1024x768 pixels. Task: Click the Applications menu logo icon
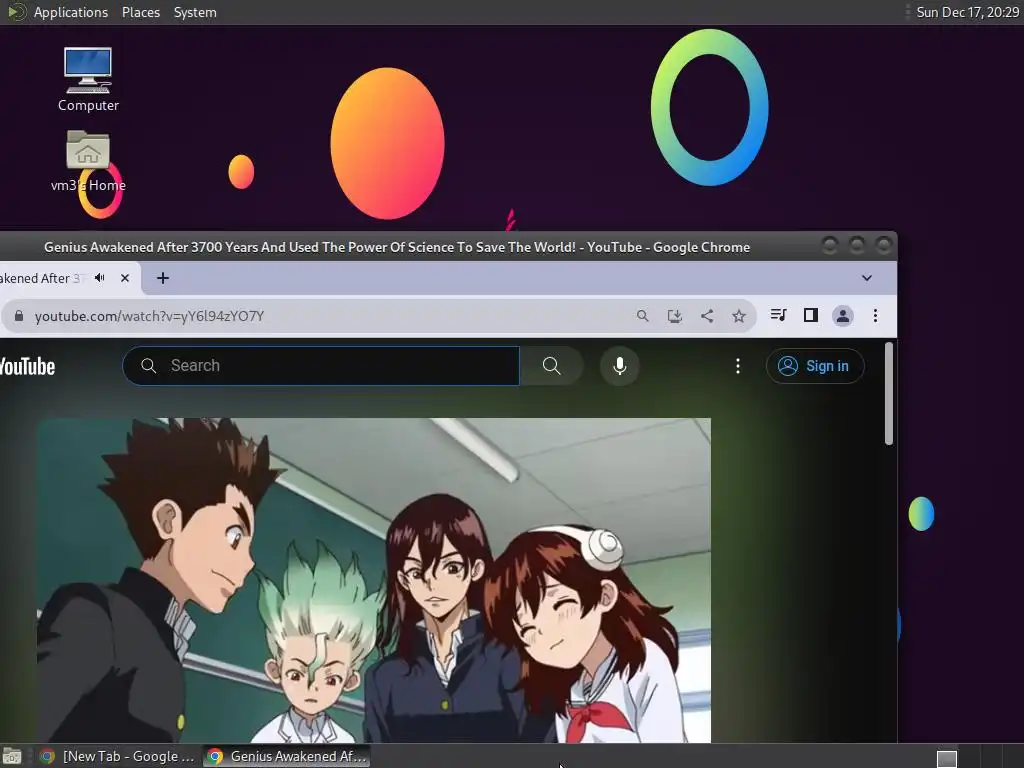pos(16,12)
